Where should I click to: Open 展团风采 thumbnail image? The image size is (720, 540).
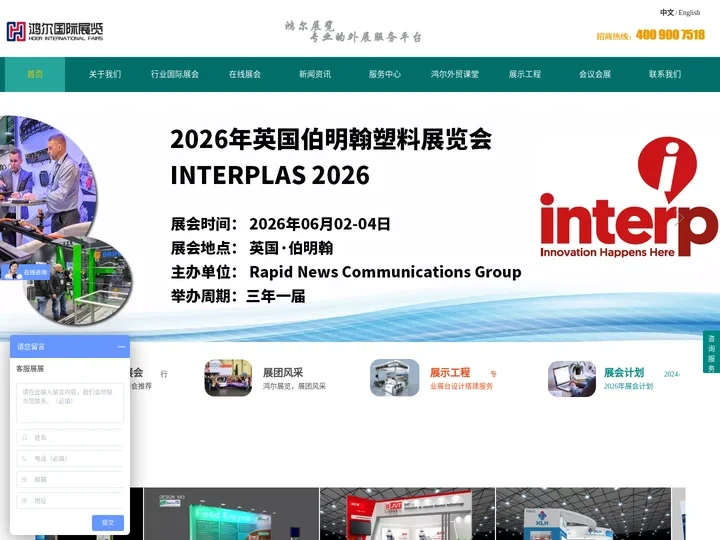pyautogui.click(x=228, y=378)
